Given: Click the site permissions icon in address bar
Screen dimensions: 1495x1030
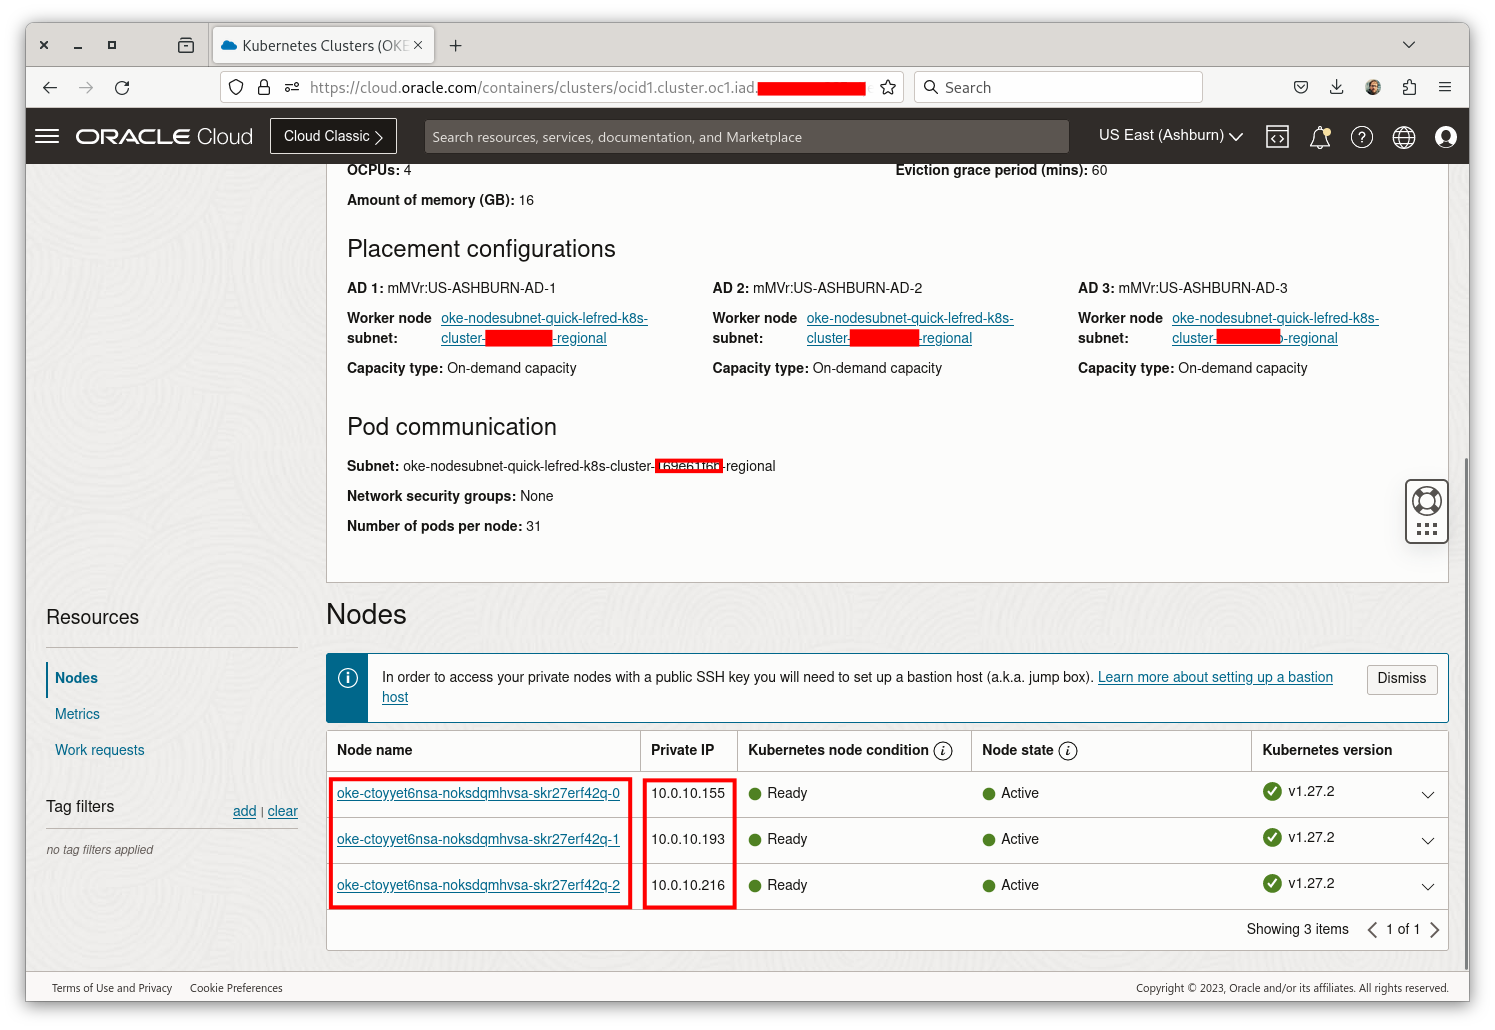Looking at the screenshot, I should click(292, 88).
